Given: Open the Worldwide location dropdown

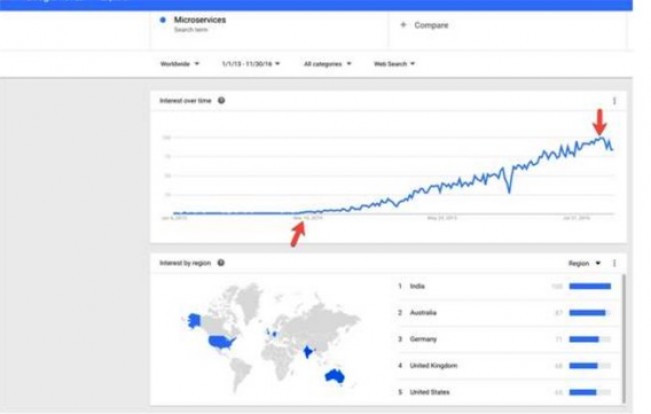Looking at the screenshot, I should pyautogui.click(x=180, y=64).
